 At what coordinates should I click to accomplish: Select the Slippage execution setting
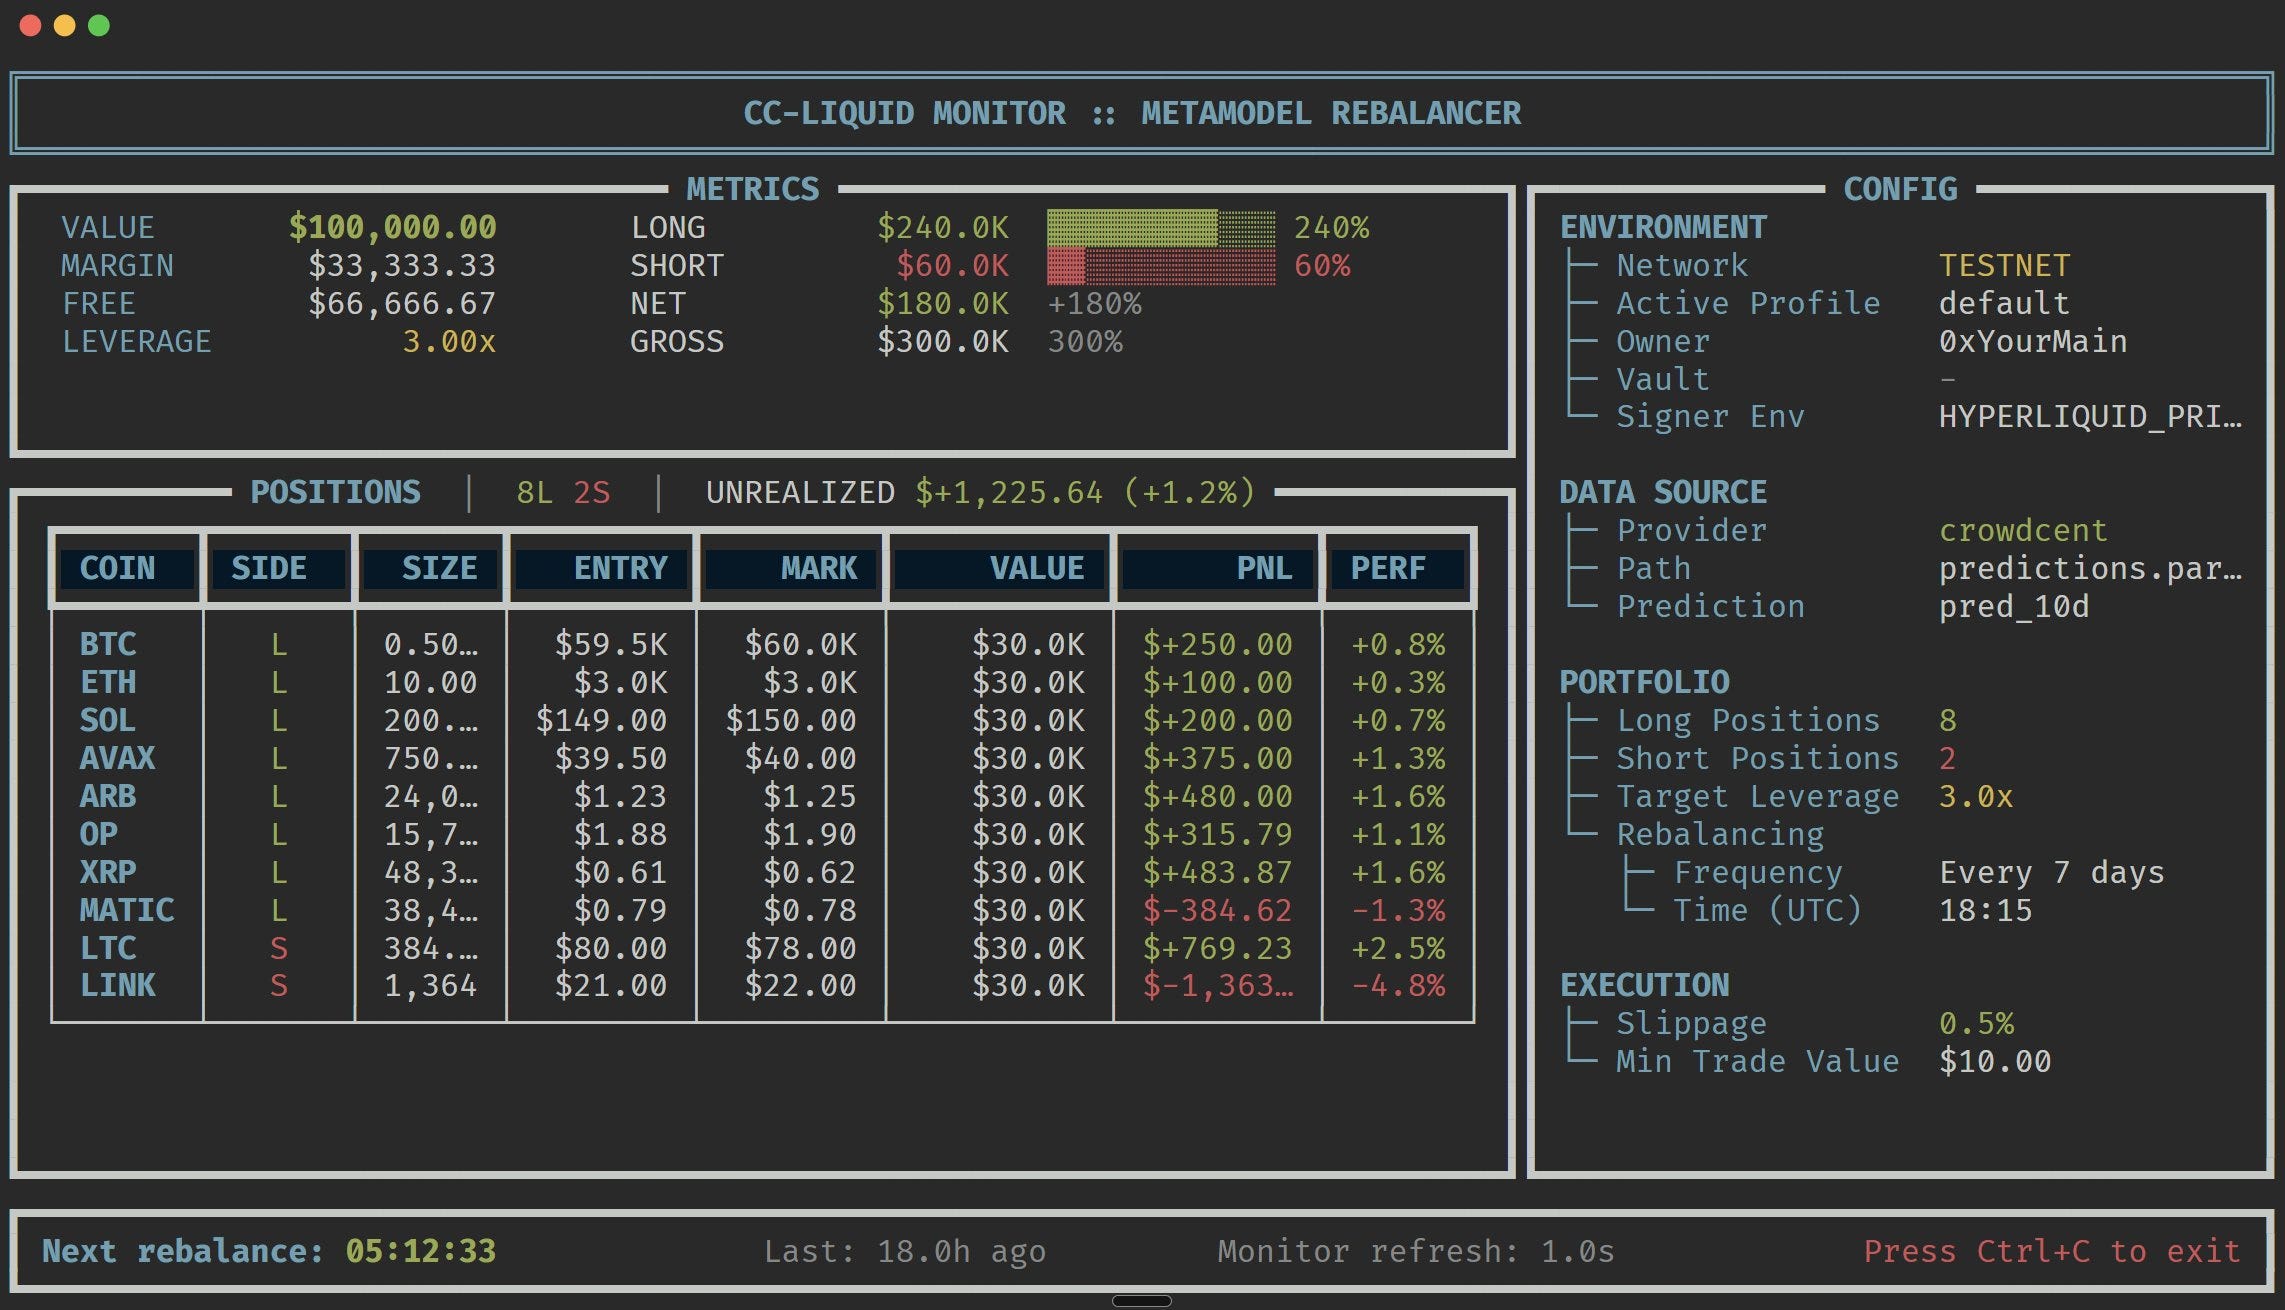1691,1023
